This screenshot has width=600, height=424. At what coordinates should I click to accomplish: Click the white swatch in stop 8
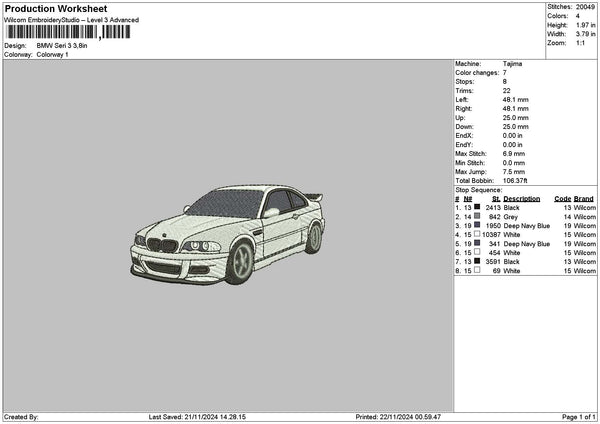click(477, 270)
